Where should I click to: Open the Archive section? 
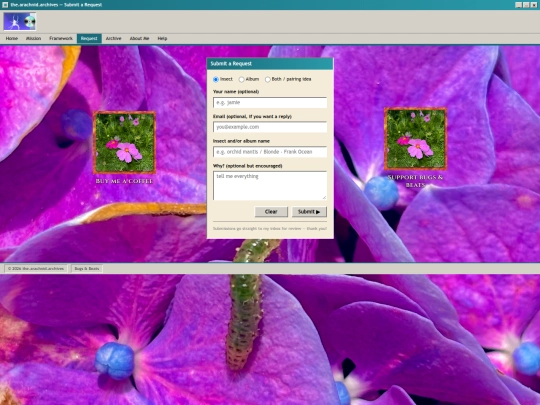coord(113,39)
